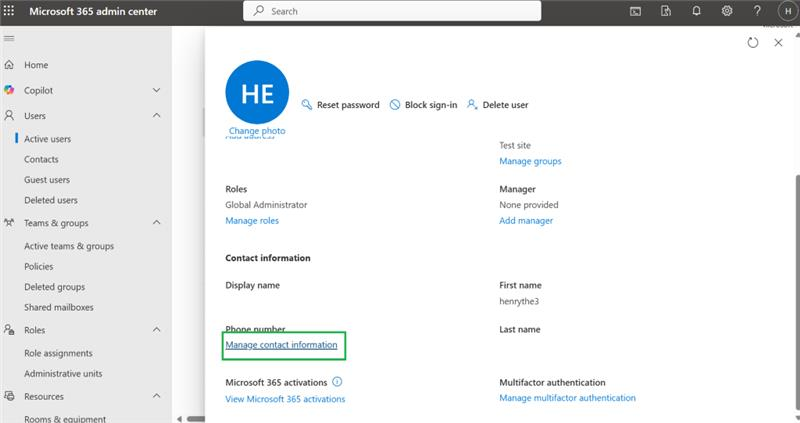This screenshot has width=800, height=423.
Task: Click the panel vertical scrollbar
Action: click(x=797, y=291)
